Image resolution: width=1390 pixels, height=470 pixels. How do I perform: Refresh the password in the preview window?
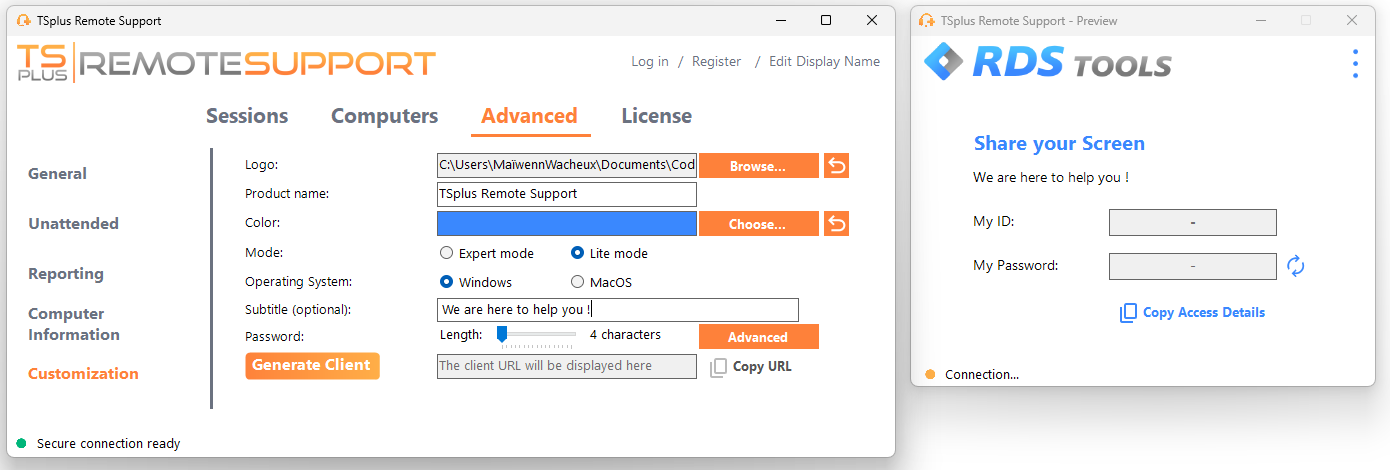coord(1296,266)
